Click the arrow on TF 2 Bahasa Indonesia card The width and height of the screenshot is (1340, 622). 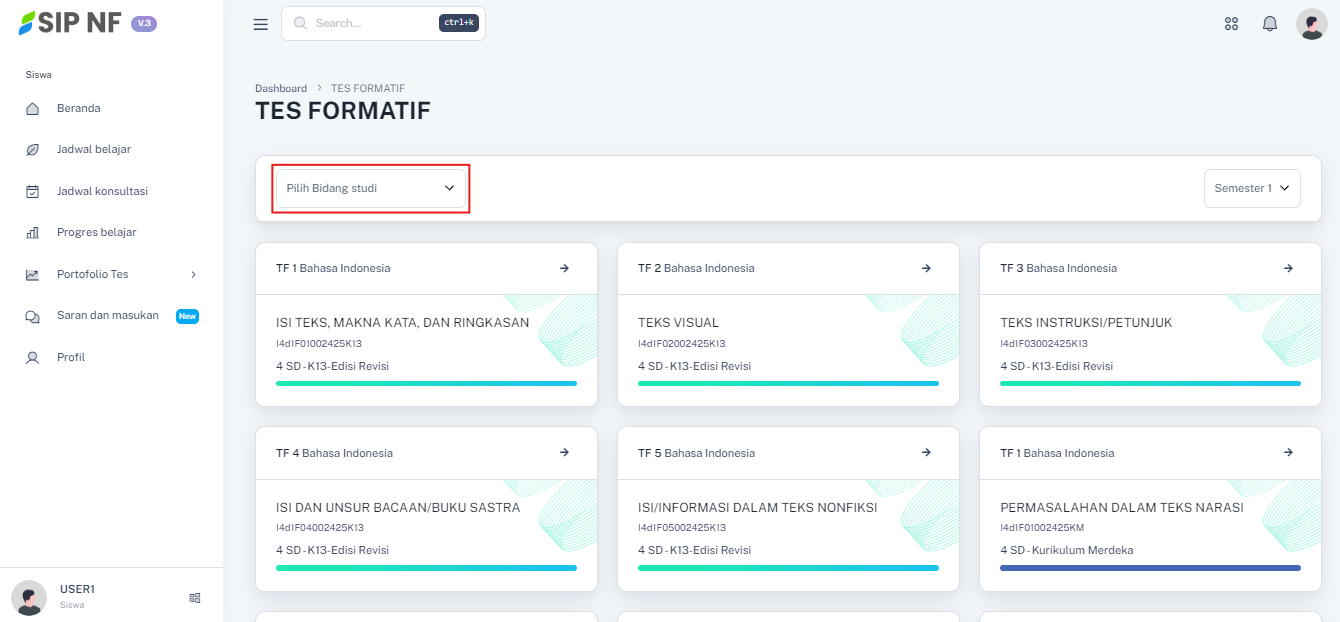926,268
